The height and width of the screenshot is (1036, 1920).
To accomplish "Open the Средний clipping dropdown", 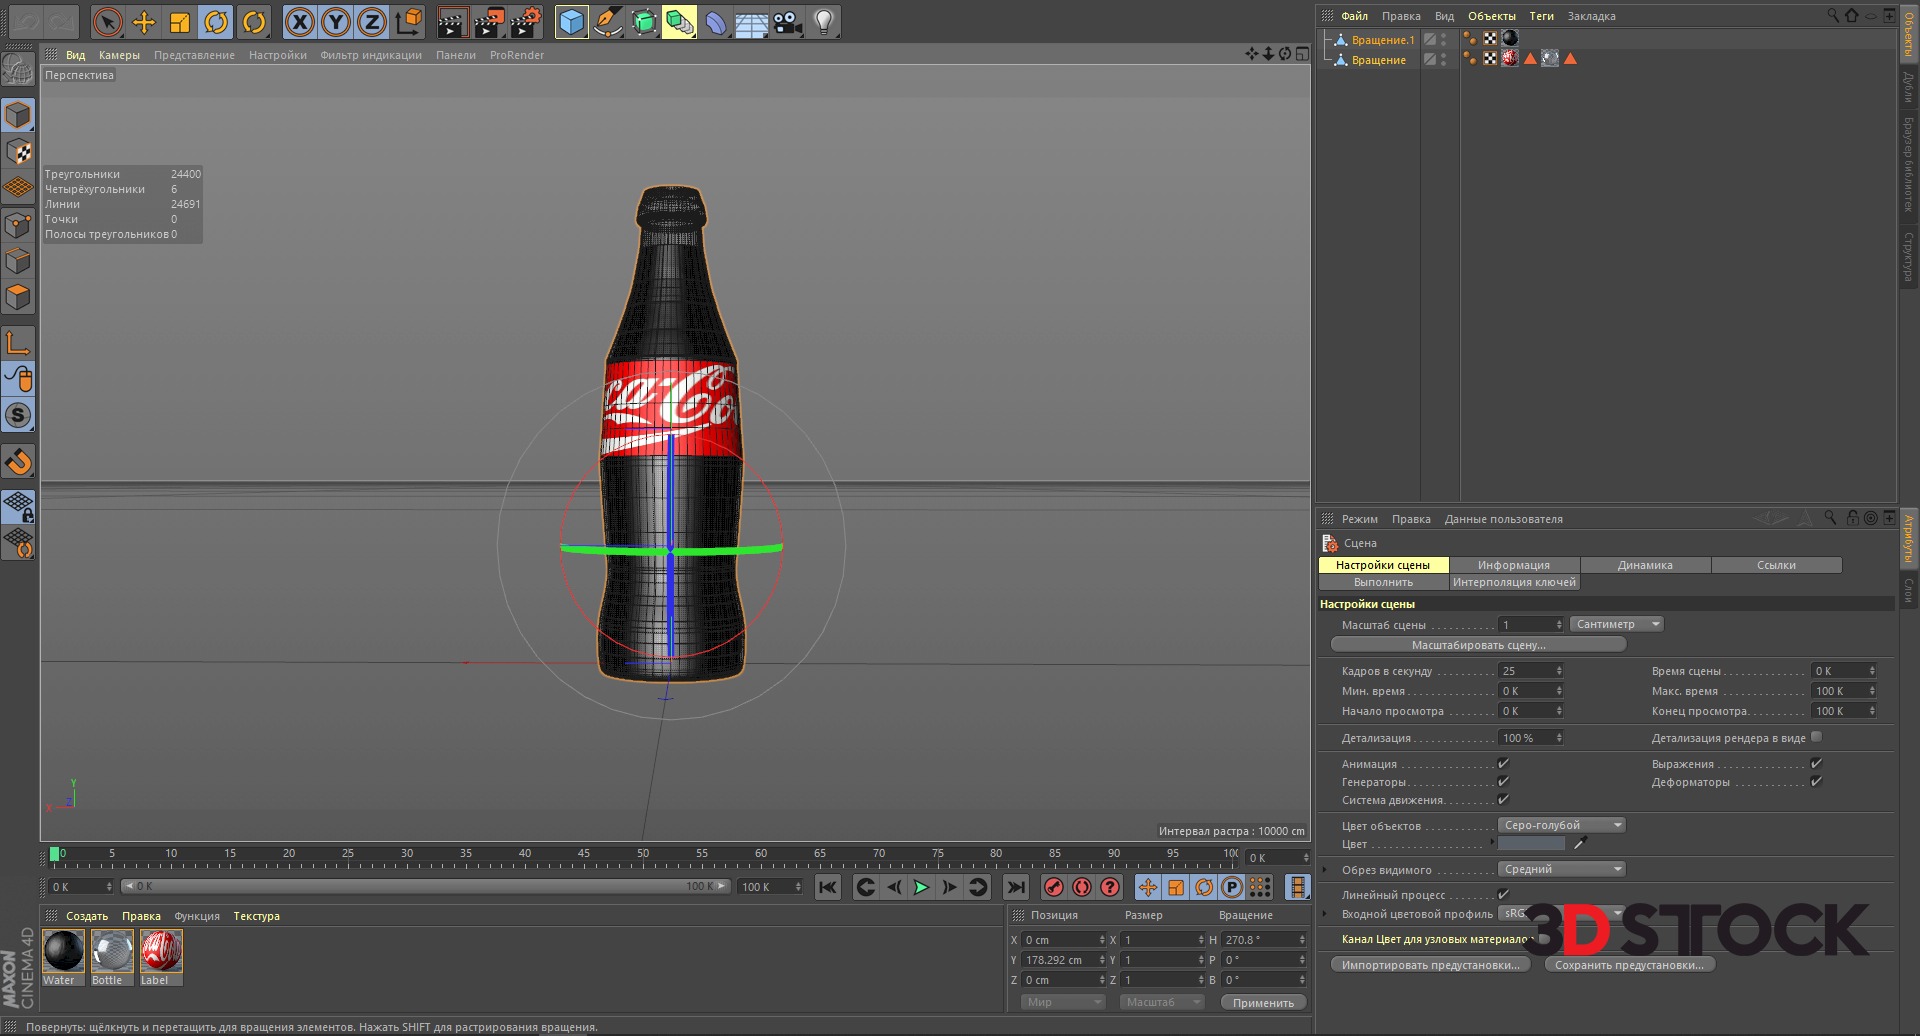I will coord(1561,869).
